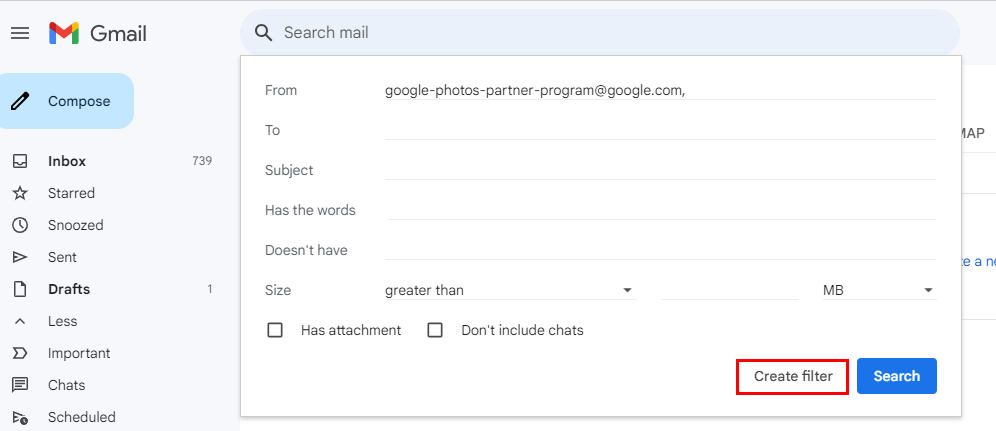
Task: Open the size comparison 'greater than' dropdown
Action: pyautogui.click(x=509, y=290)
